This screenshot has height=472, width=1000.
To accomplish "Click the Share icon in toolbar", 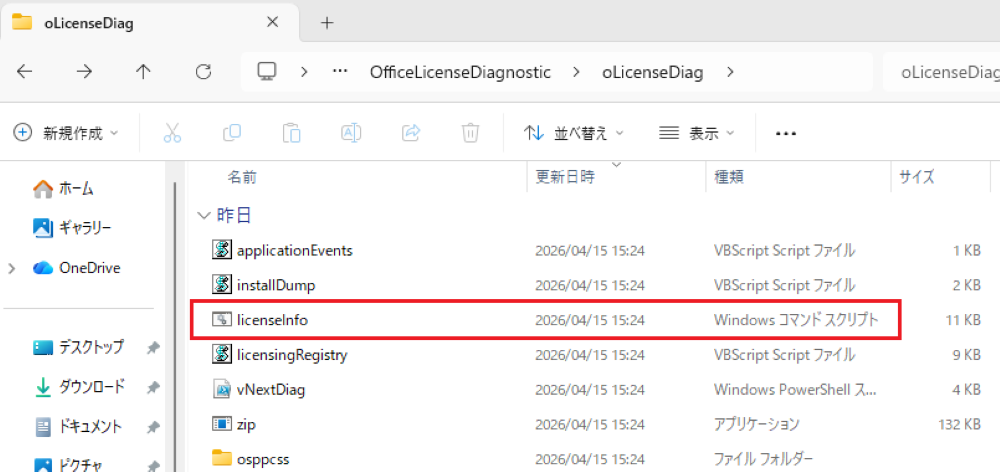I will [x=410, y=133].
